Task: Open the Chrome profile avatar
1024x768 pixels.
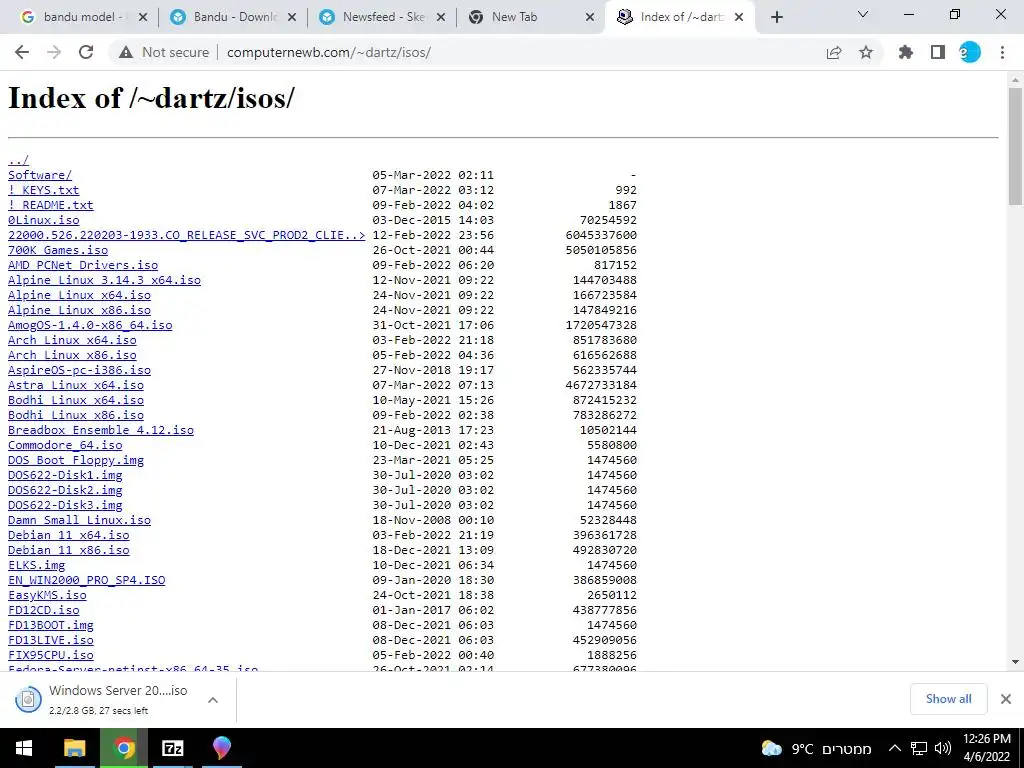Action: [x=970, y=52]
